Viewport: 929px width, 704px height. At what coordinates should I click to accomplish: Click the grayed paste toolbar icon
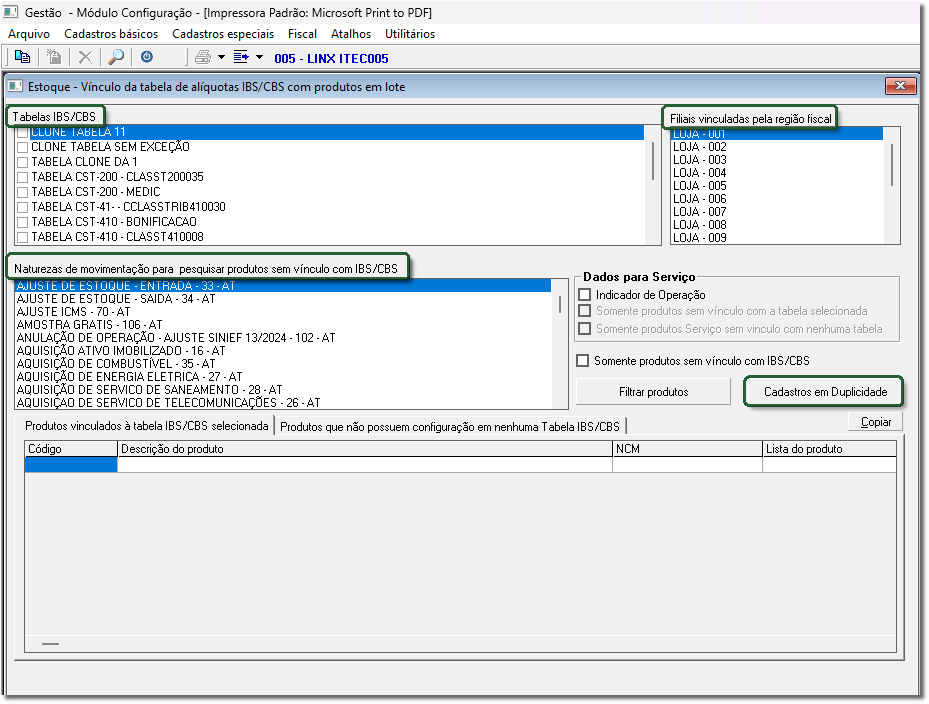[x=54, y=57]
